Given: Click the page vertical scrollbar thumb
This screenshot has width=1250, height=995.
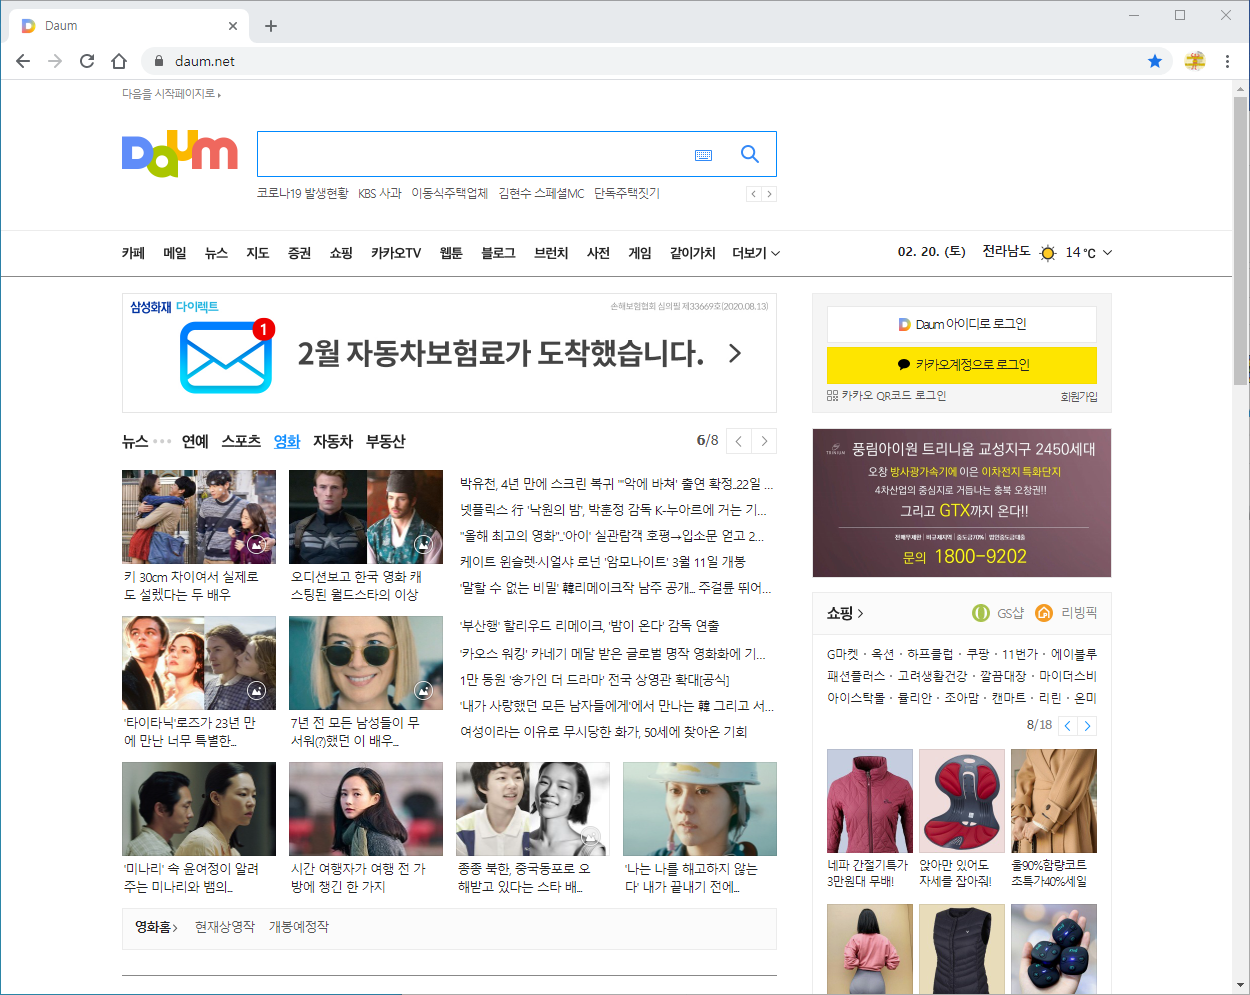Looking at the screenshot, I should coord(1240,240).
